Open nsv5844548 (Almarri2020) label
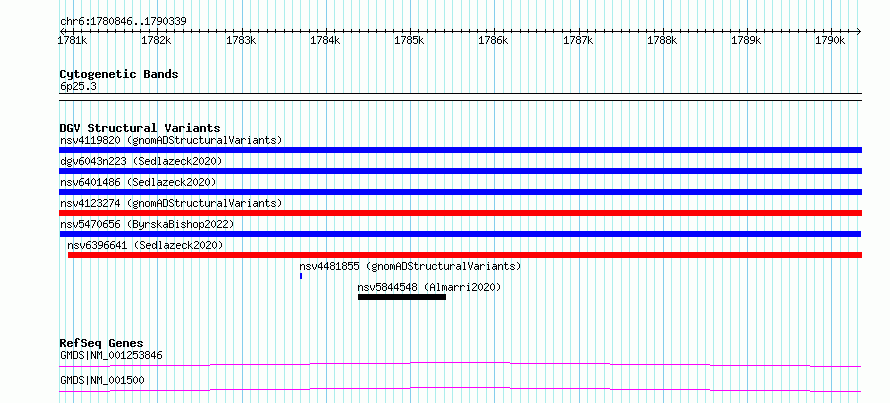 pos(430,287)
